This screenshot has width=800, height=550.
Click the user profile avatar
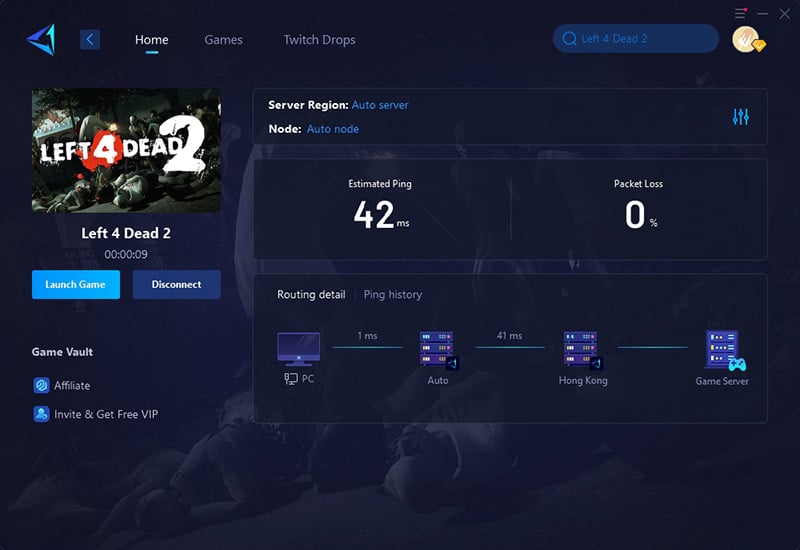(744, 39)
